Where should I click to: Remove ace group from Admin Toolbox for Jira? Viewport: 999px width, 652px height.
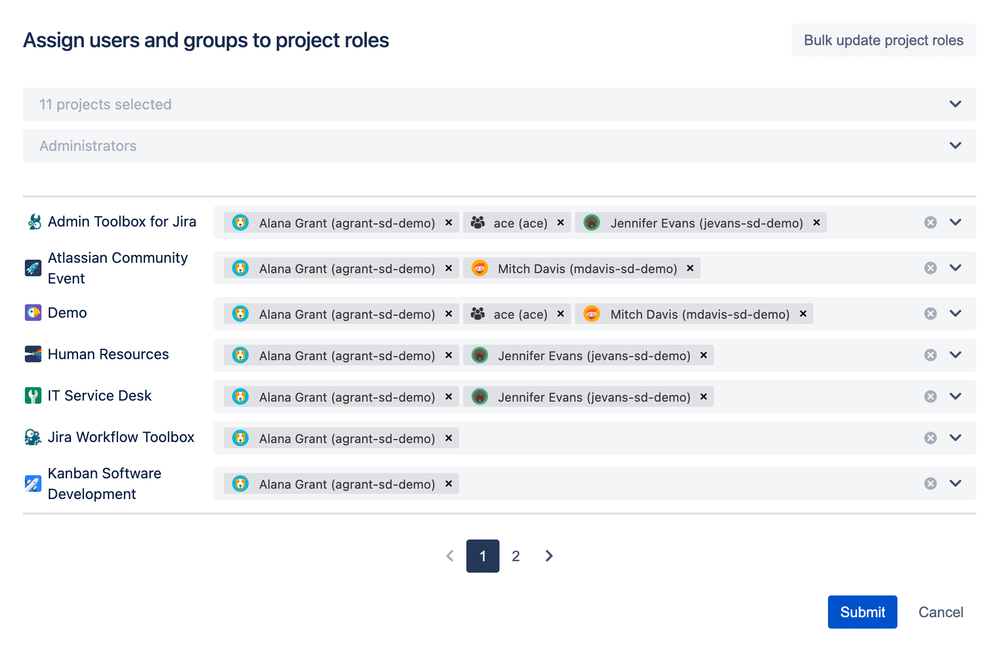pyautogui.click(x=561, y=223)
